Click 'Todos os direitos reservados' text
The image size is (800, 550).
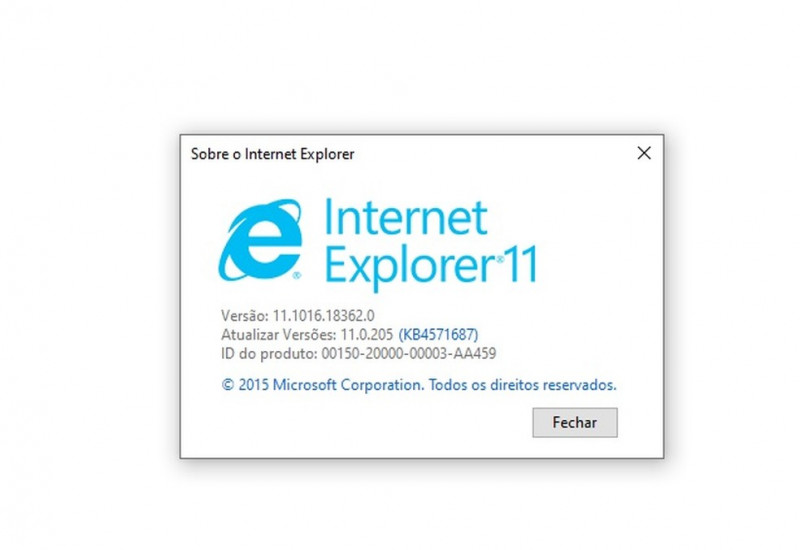[522, 385]
